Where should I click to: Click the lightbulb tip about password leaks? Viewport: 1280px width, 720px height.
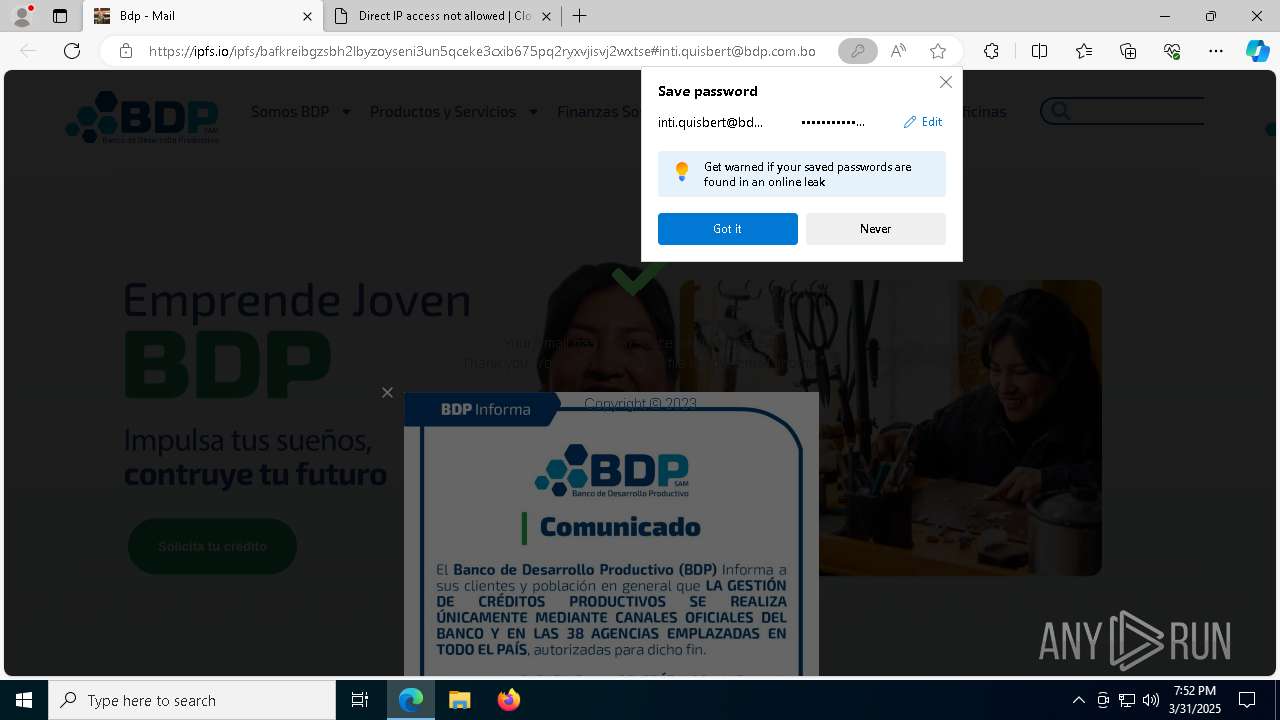802,174
